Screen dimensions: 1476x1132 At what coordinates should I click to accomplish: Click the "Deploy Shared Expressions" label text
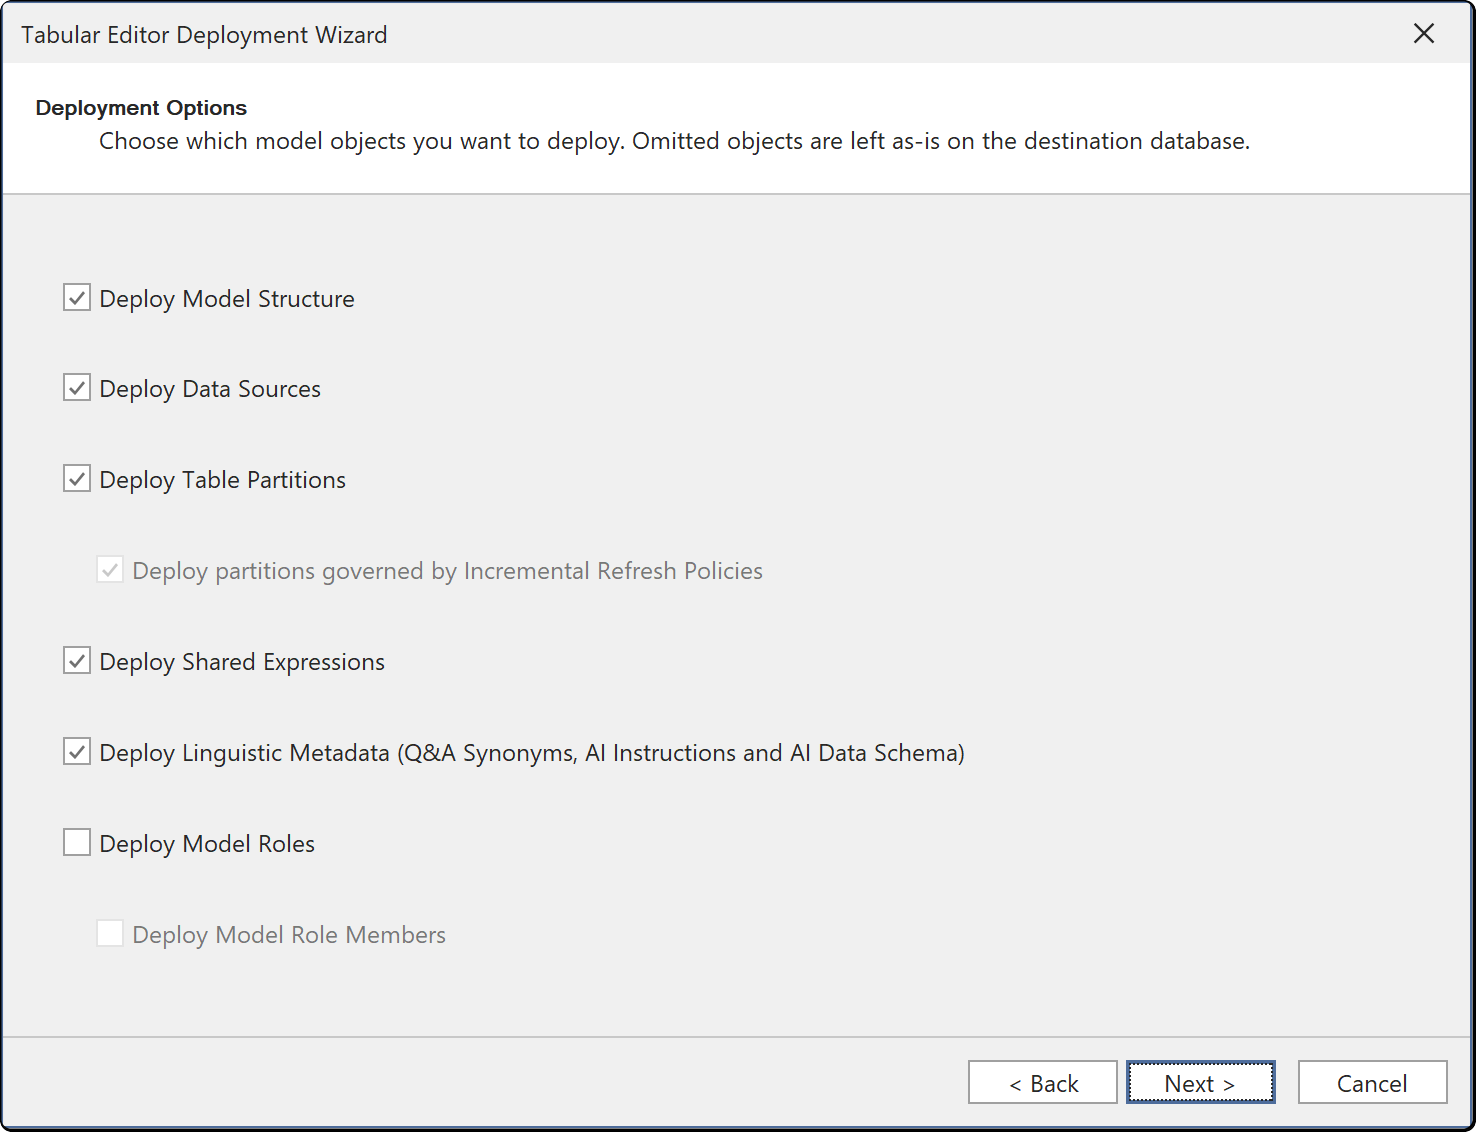tap(242, 662)
